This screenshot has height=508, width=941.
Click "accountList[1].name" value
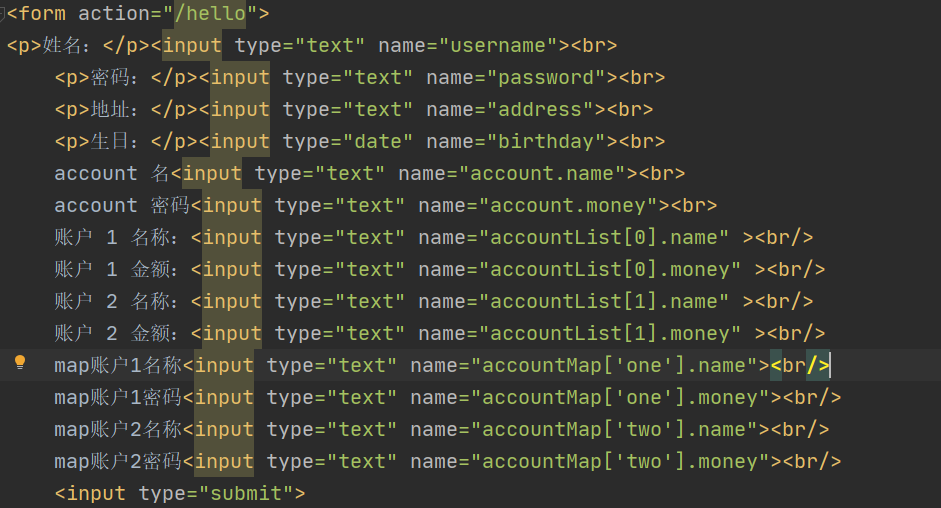pos(604,301)
